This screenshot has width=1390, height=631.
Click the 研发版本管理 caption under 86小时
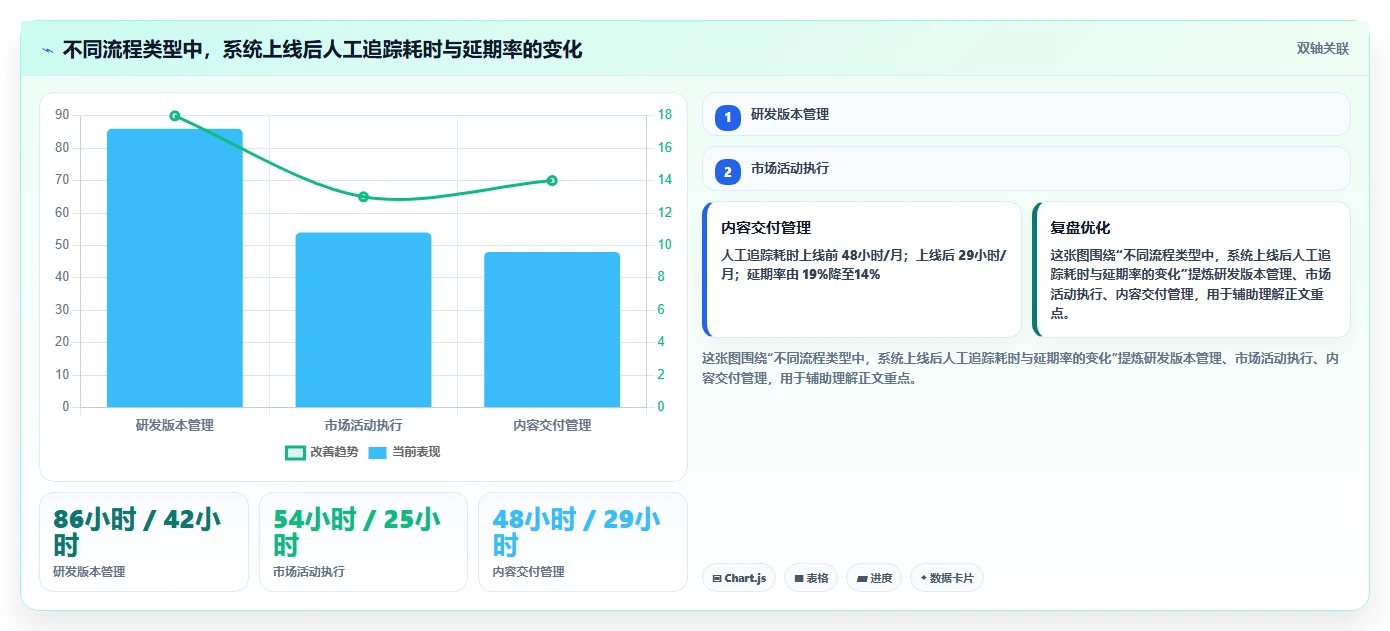89,572
